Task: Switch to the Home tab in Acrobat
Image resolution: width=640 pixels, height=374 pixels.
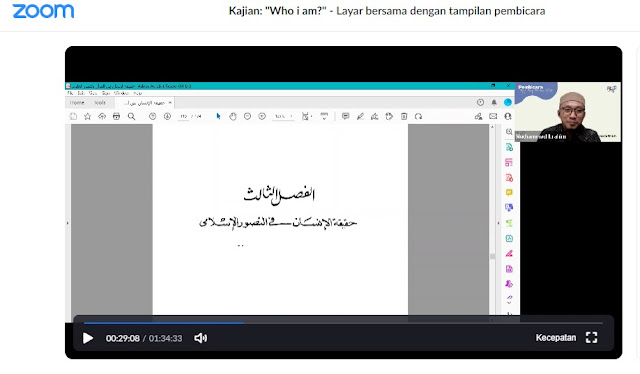Action: pos(77,103)
